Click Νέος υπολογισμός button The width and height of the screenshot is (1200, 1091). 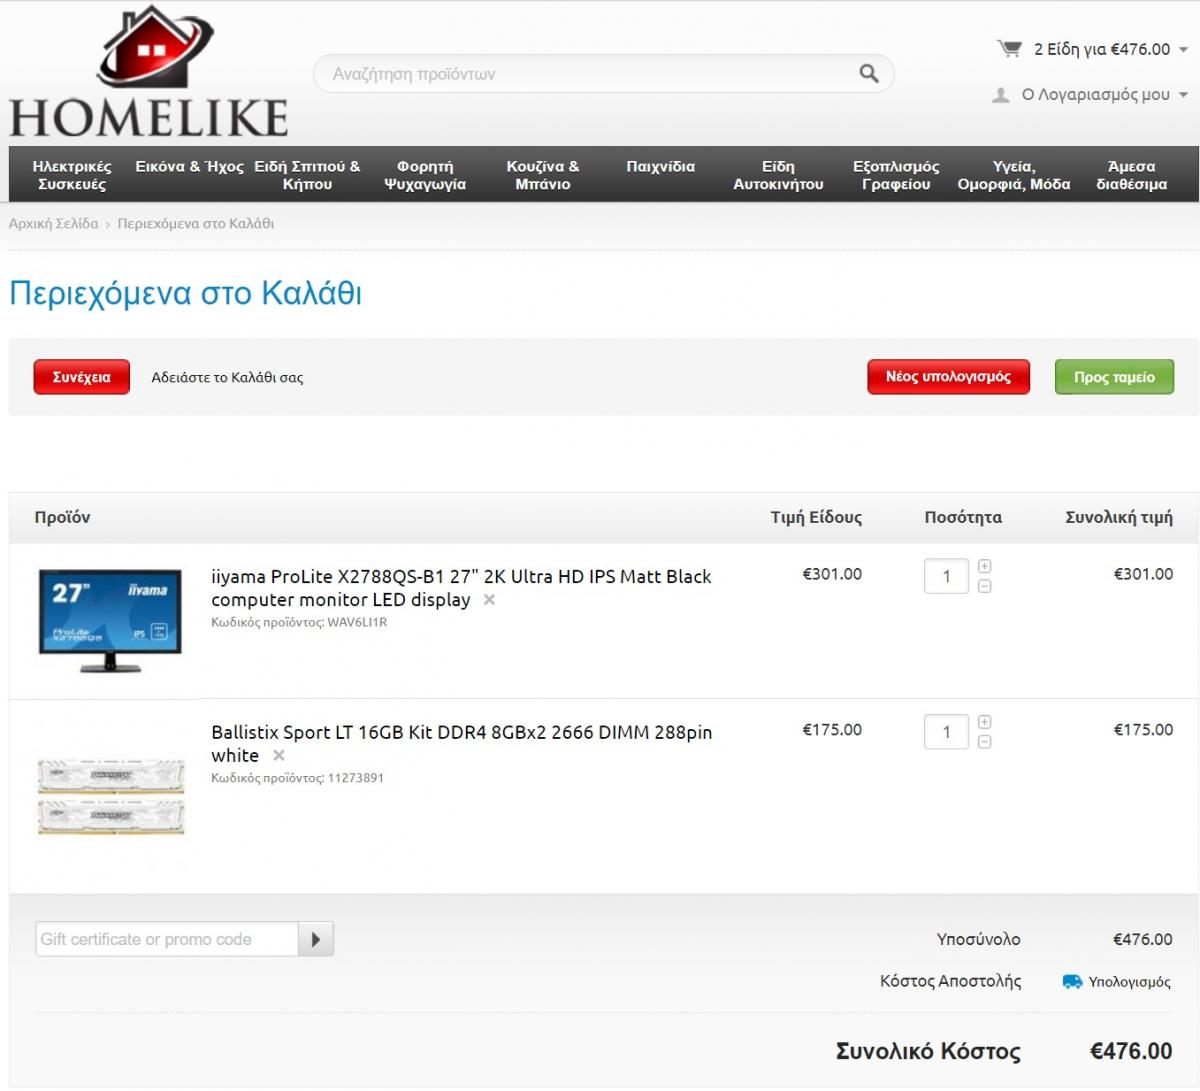tap(948, 377)
